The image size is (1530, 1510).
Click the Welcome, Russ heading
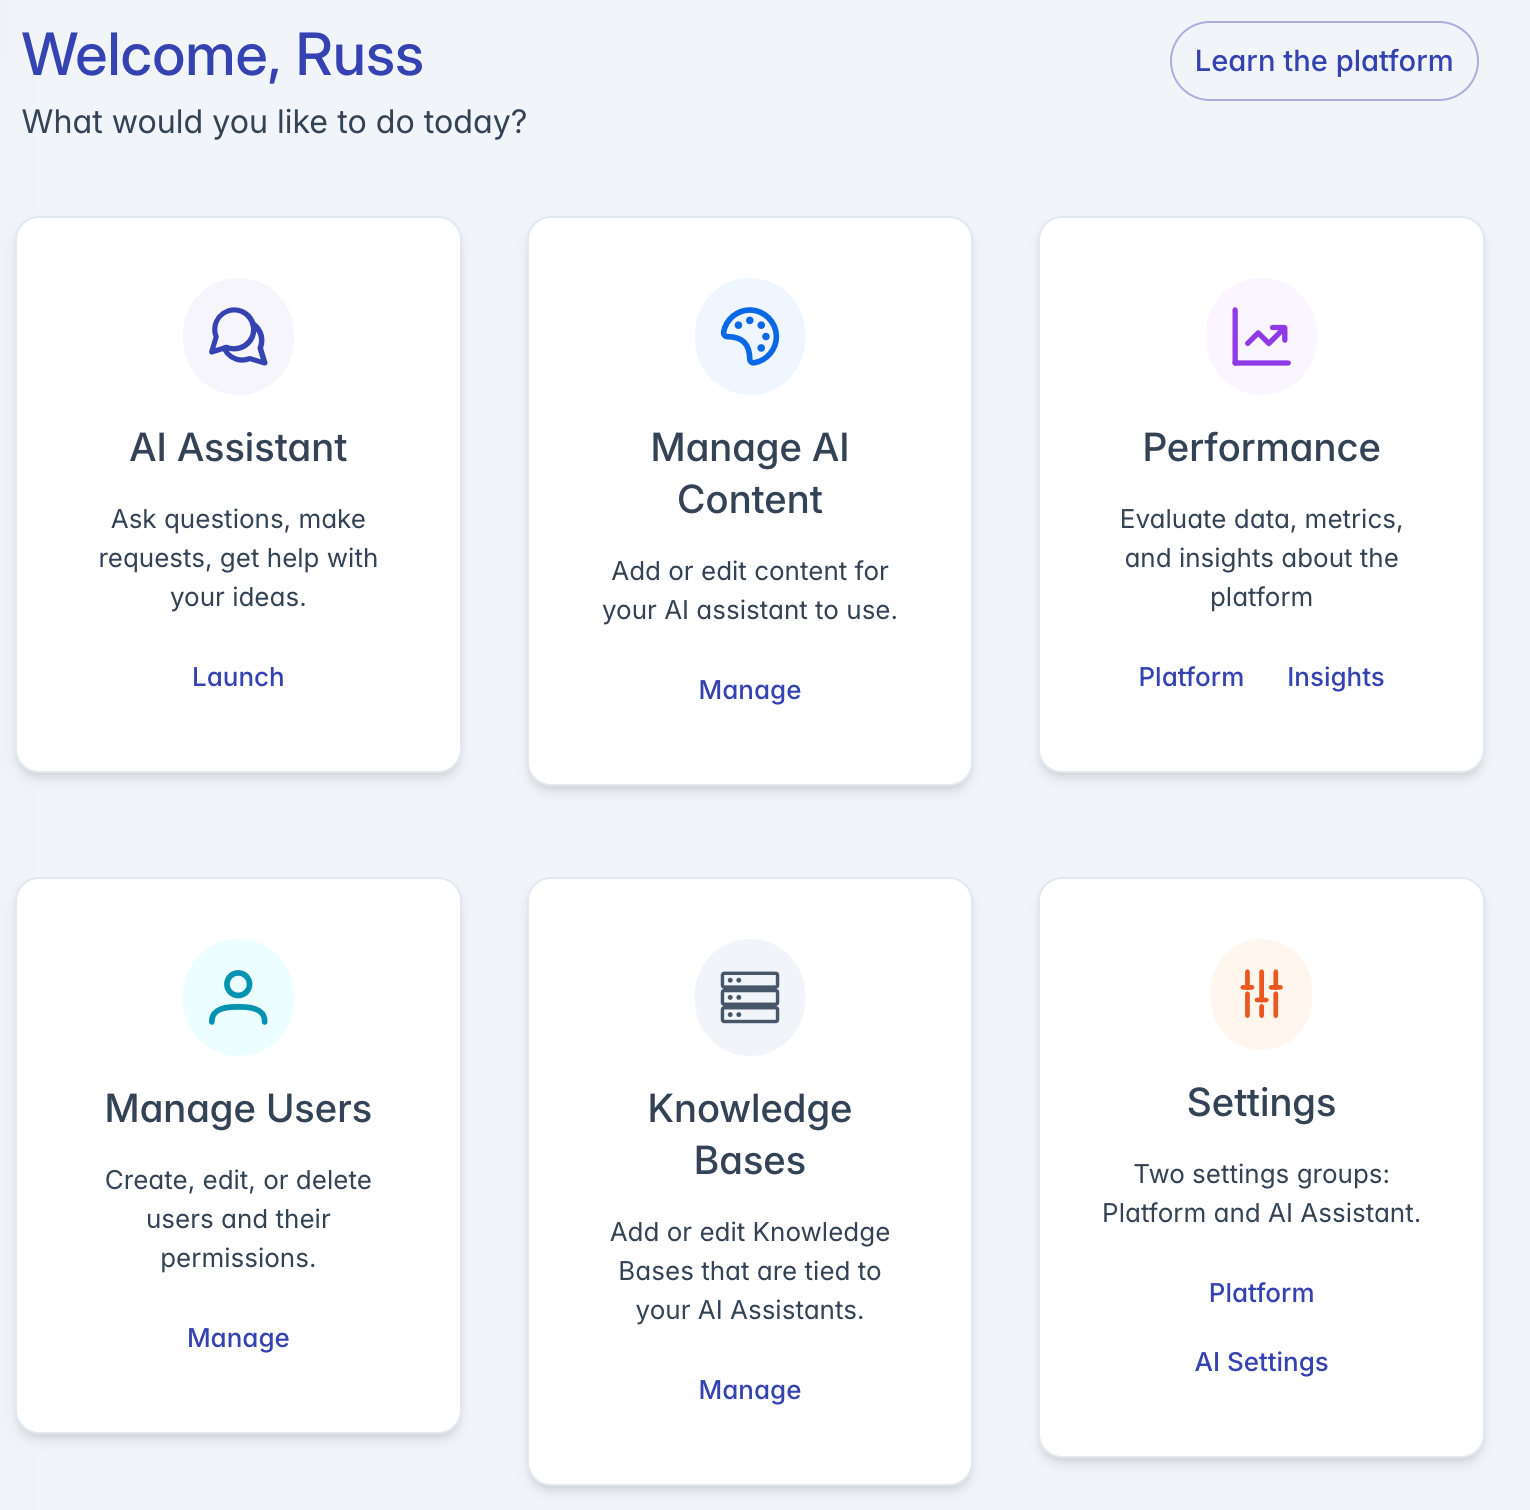[223, 54]
